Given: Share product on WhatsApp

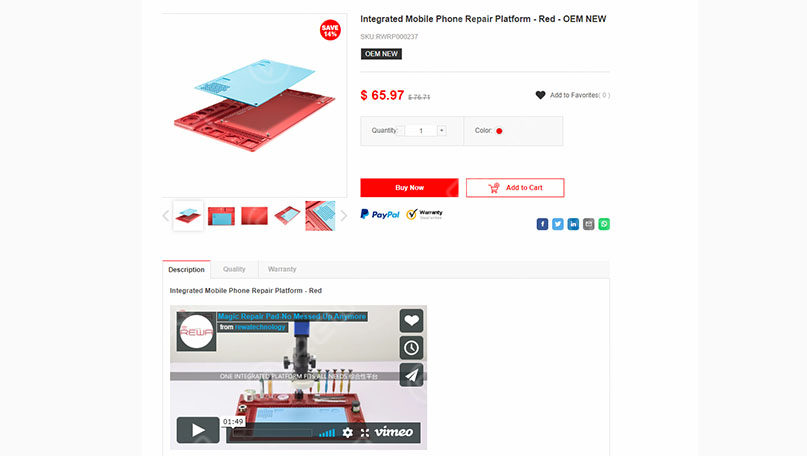Looking at the screenshot, I should pos(604,224).
